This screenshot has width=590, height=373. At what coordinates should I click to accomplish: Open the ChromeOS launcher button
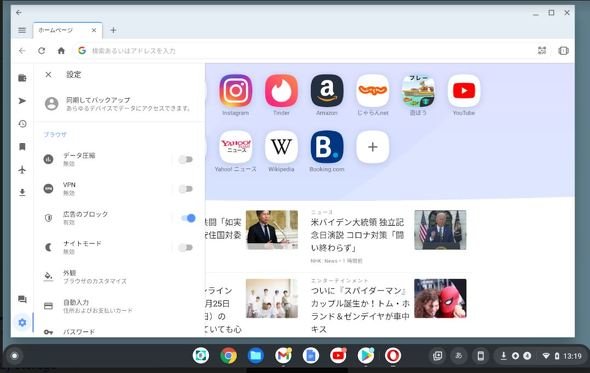pyautogui.click(x=14, y=356)
